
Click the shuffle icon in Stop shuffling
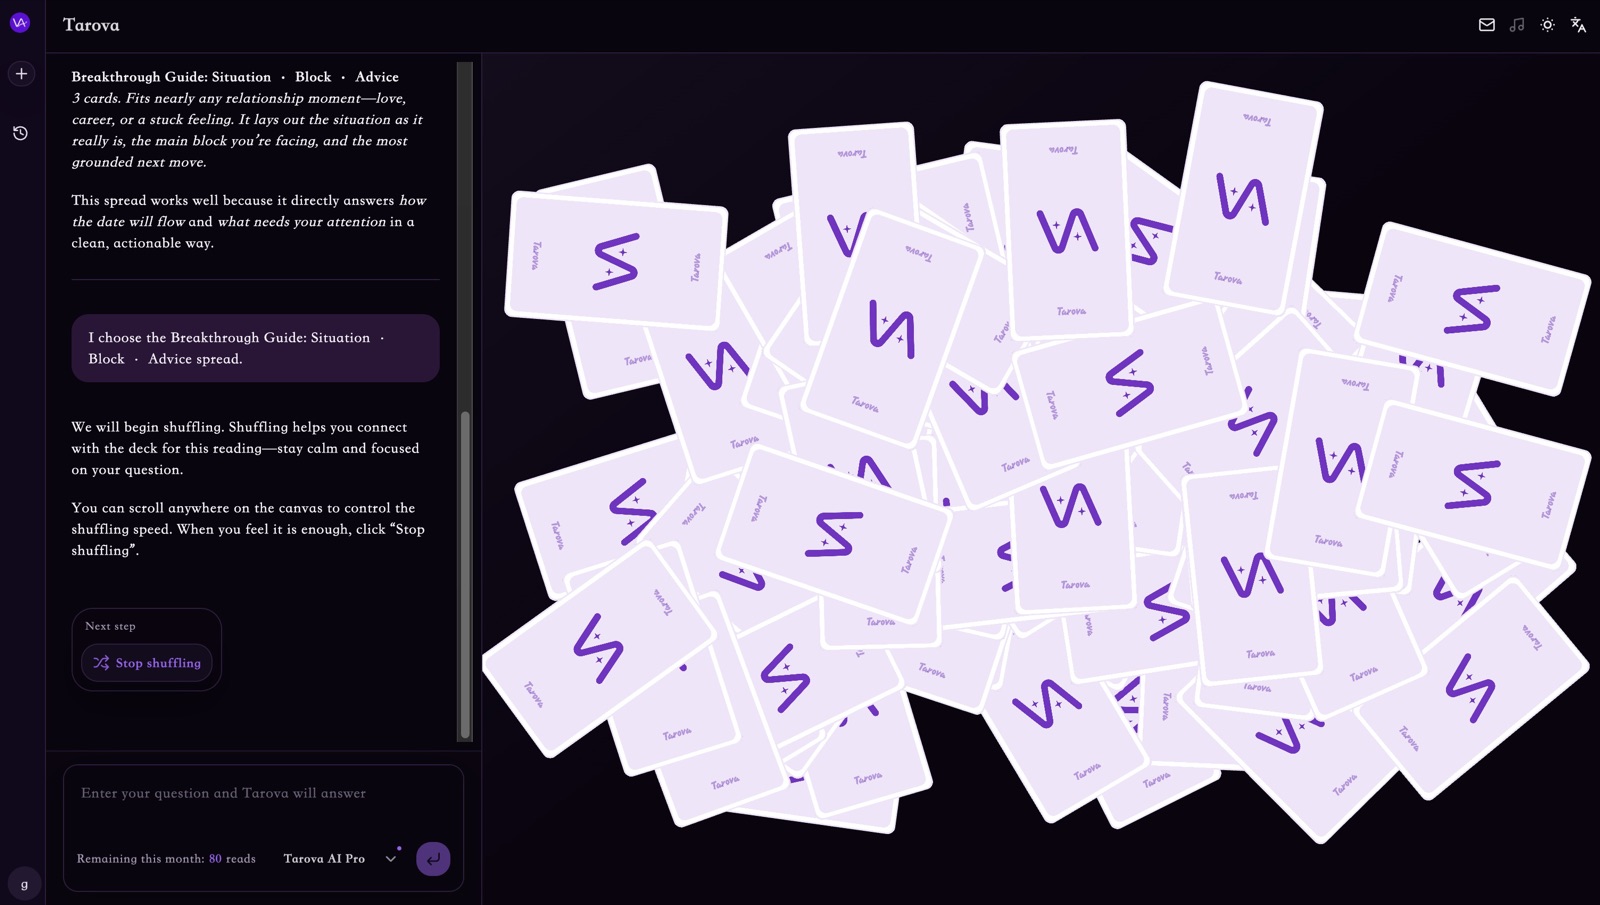coord(101,663)
